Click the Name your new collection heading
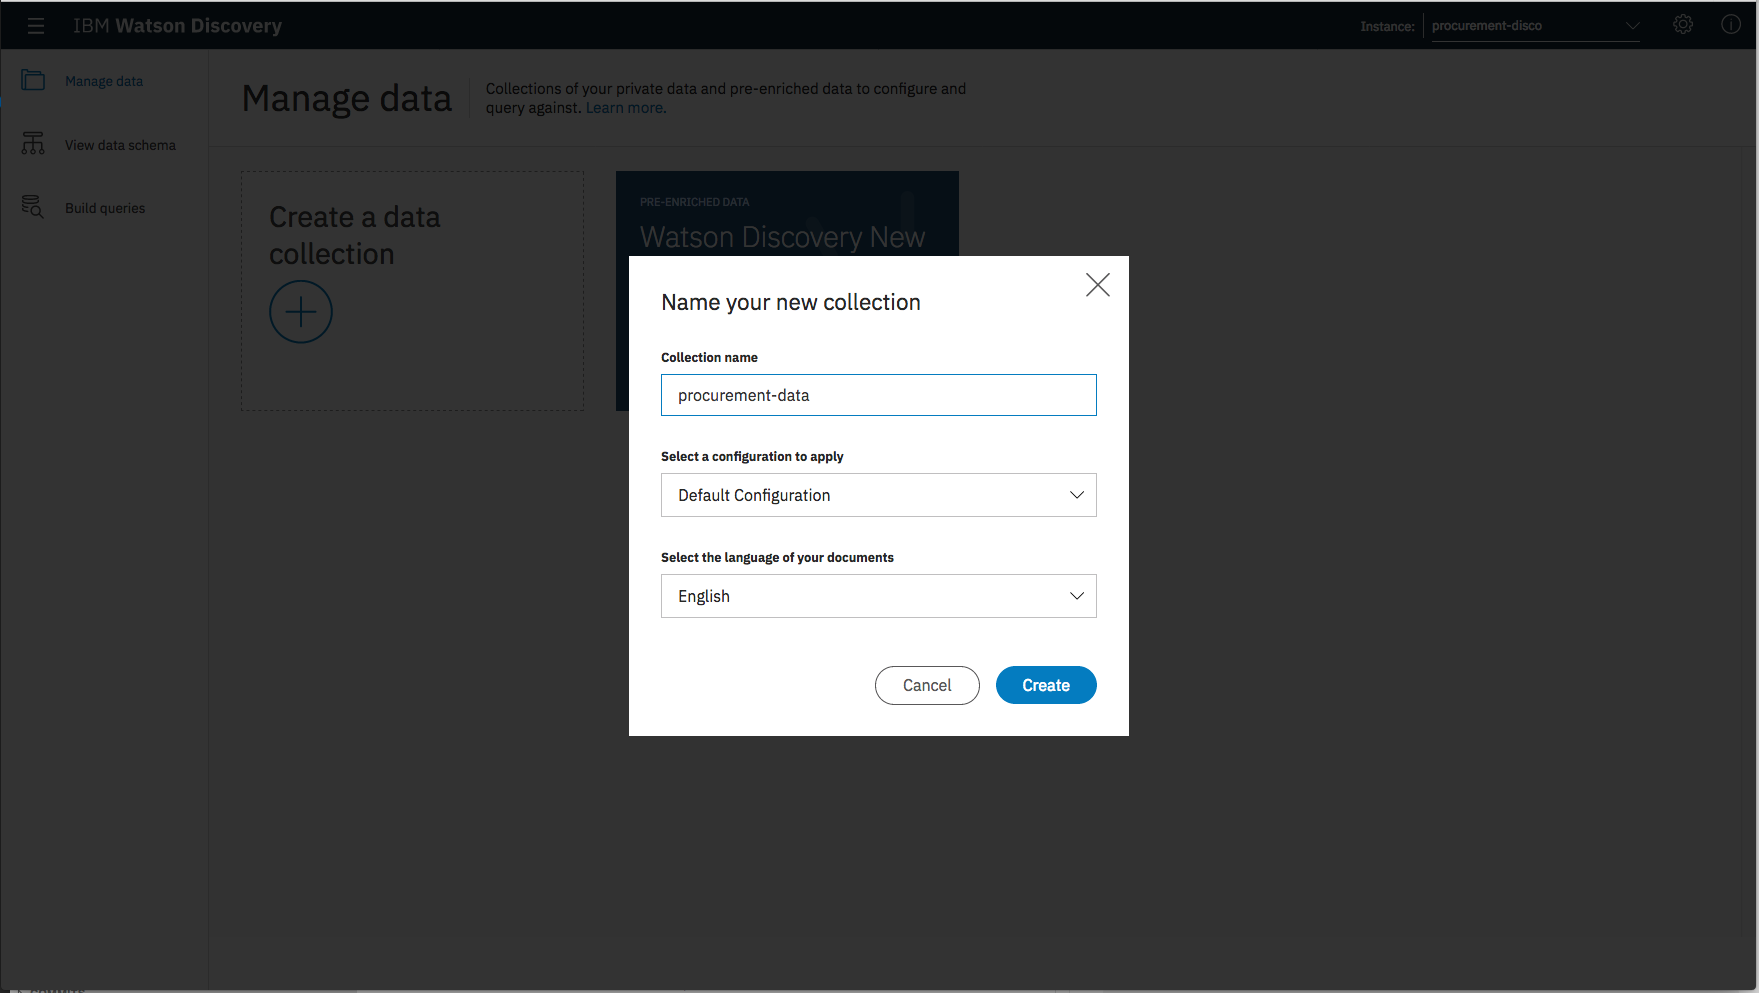 tap(791, 302)
